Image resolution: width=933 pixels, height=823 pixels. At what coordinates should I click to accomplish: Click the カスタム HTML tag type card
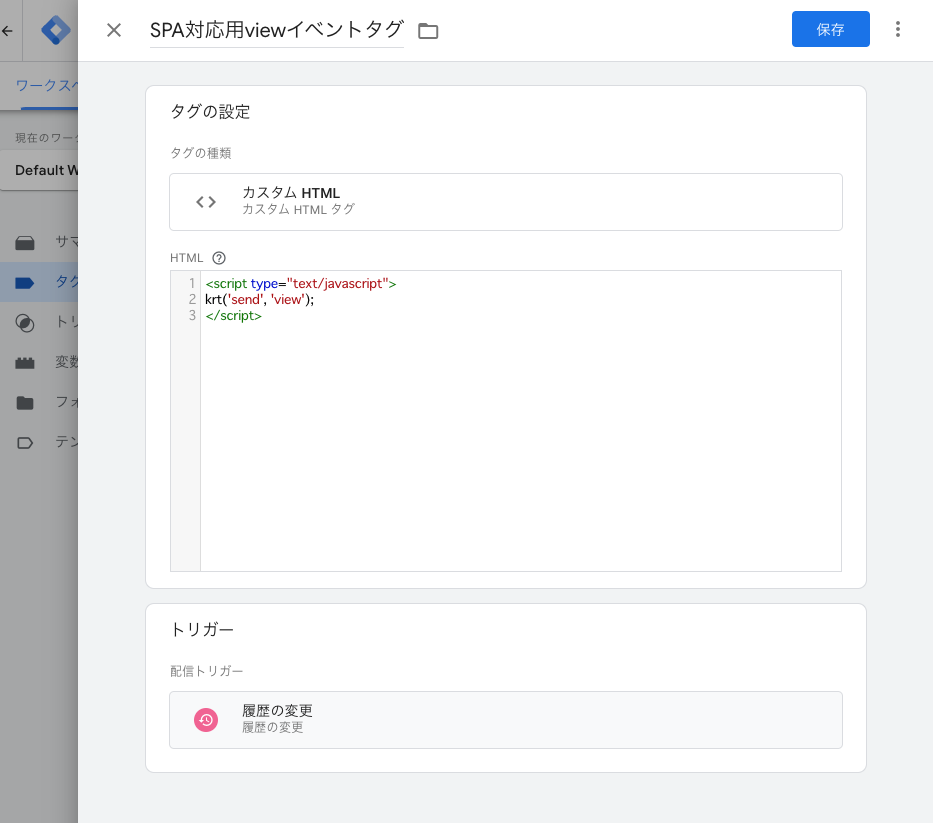[505, 202]
